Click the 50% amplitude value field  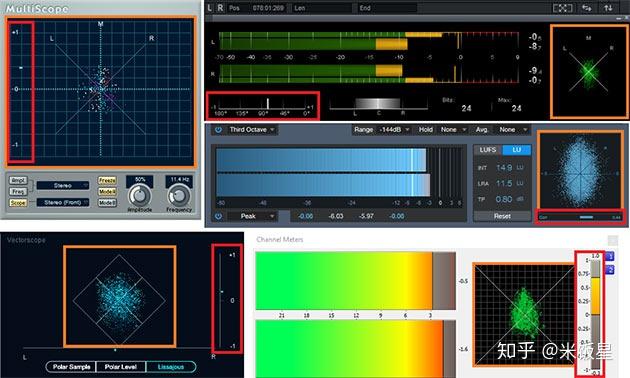[140, 180]
